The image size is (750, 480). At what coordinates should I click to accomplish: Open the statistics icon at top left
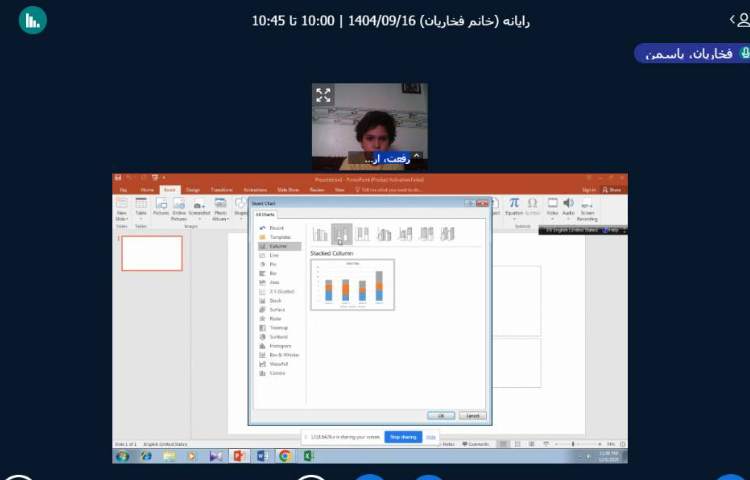click(33, 19)
